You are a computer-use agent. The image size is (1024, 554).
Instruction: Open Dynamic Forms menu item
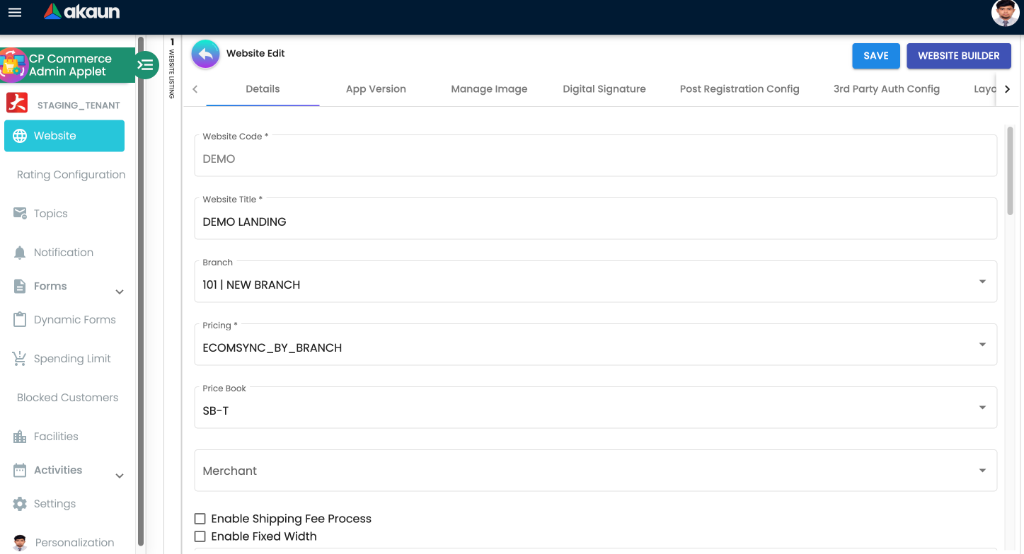click(74, 319)
